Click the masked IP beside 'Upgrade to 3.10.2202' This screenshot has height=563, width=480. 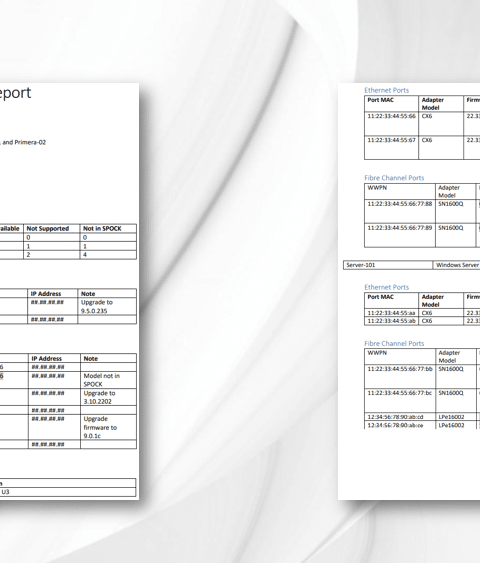coord(48,393)
